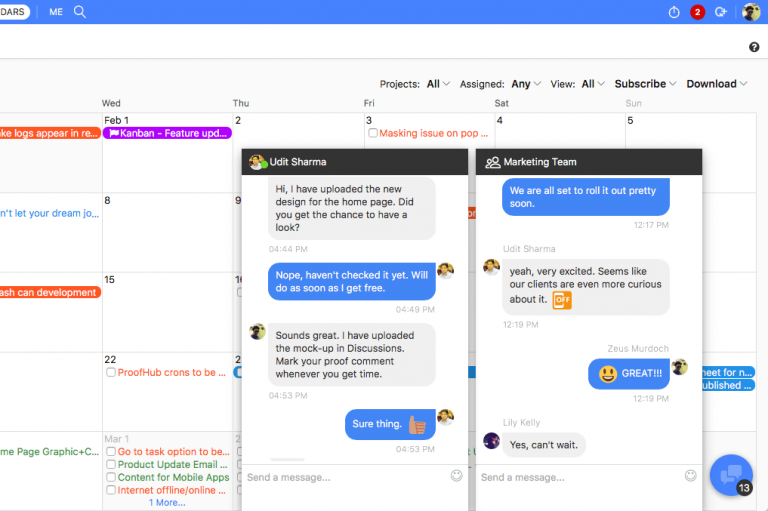This screenshot has height=511, width=768.
Task: Click the profile avatar in top bar
Action: pos(751,12)
